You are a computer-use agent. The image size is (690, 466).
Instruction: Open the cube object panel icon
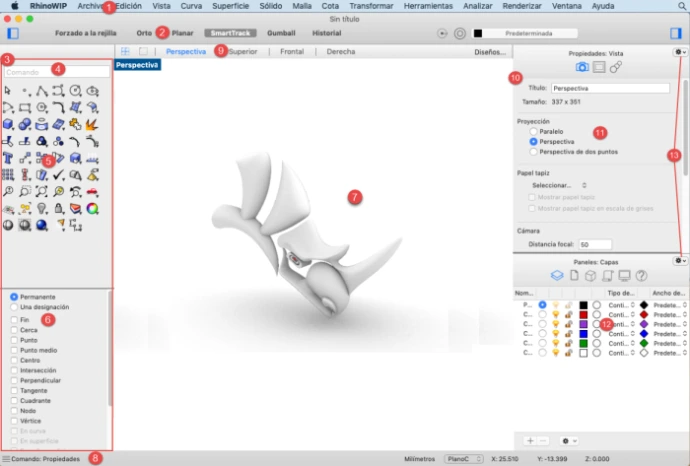click(591, 275)
